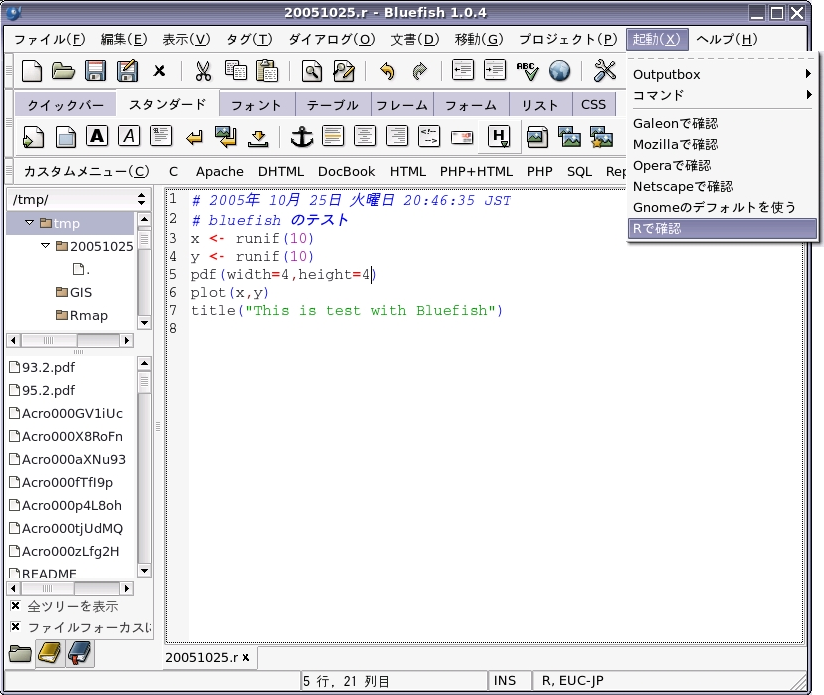Click the Undo arrow icon
The height and width of the screenshot is (695, 824).
[x=387, y=71]
